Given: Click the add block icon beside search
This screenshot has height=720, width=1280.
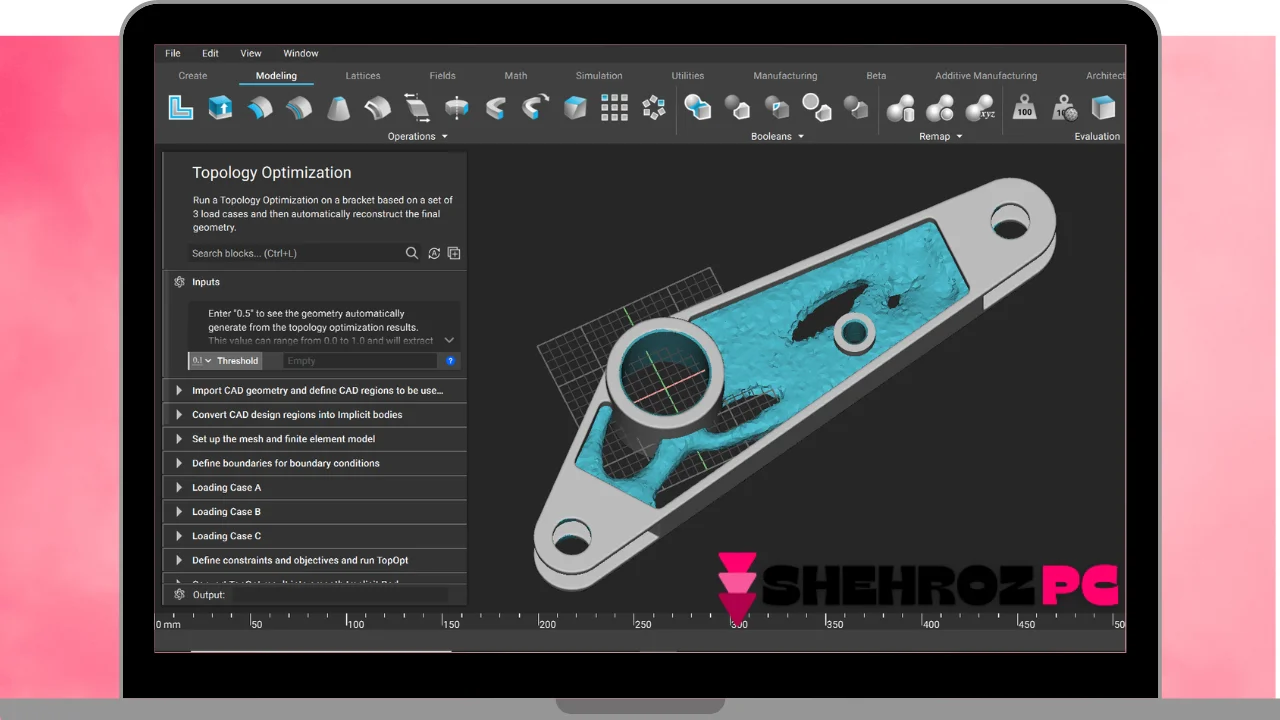Looking at the screenshot, I should coord(454,254).
